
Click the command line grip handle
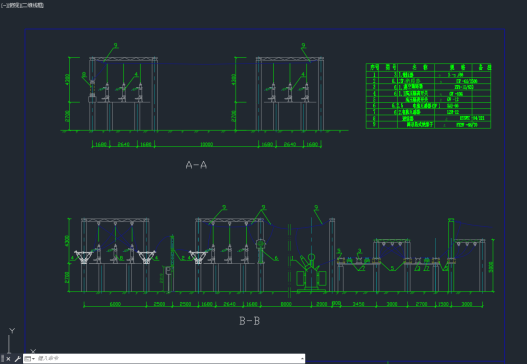click(3, 359)
